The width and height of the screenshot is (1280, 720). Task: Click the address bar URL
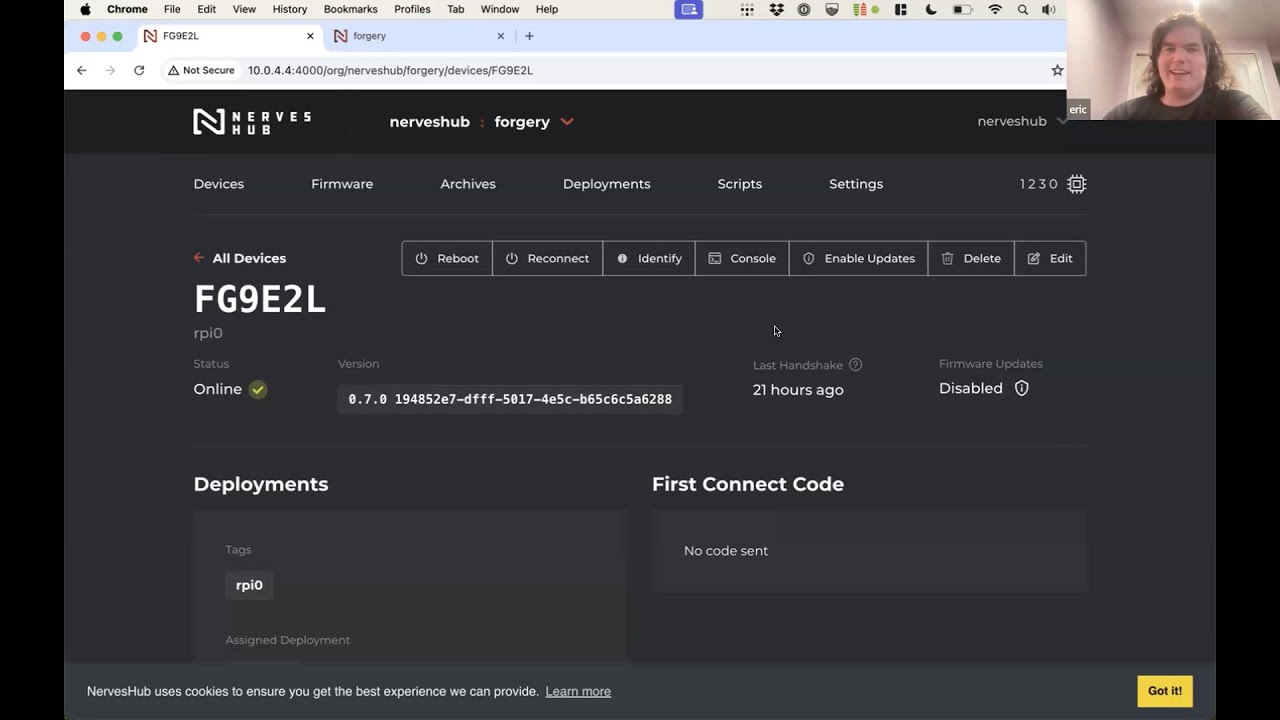pyautogui.click(x=390, y=70)
